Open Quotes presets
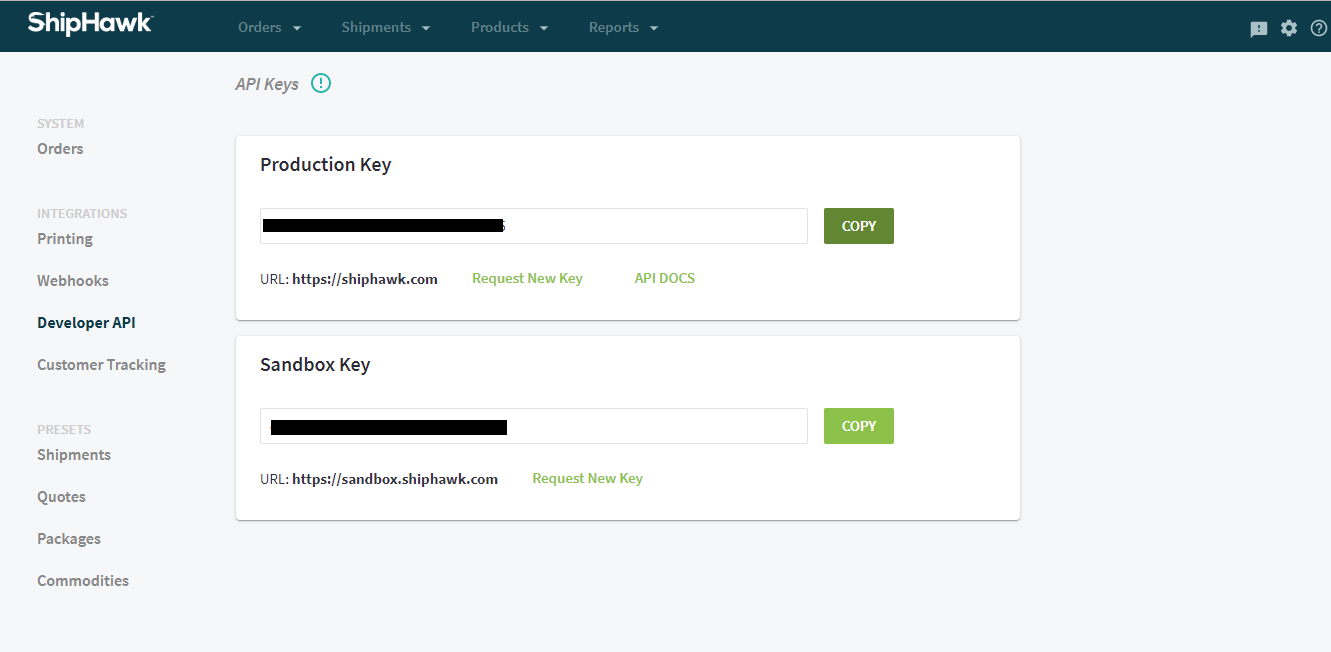Viewport: 1331px width, 652px height. [61, 497]
